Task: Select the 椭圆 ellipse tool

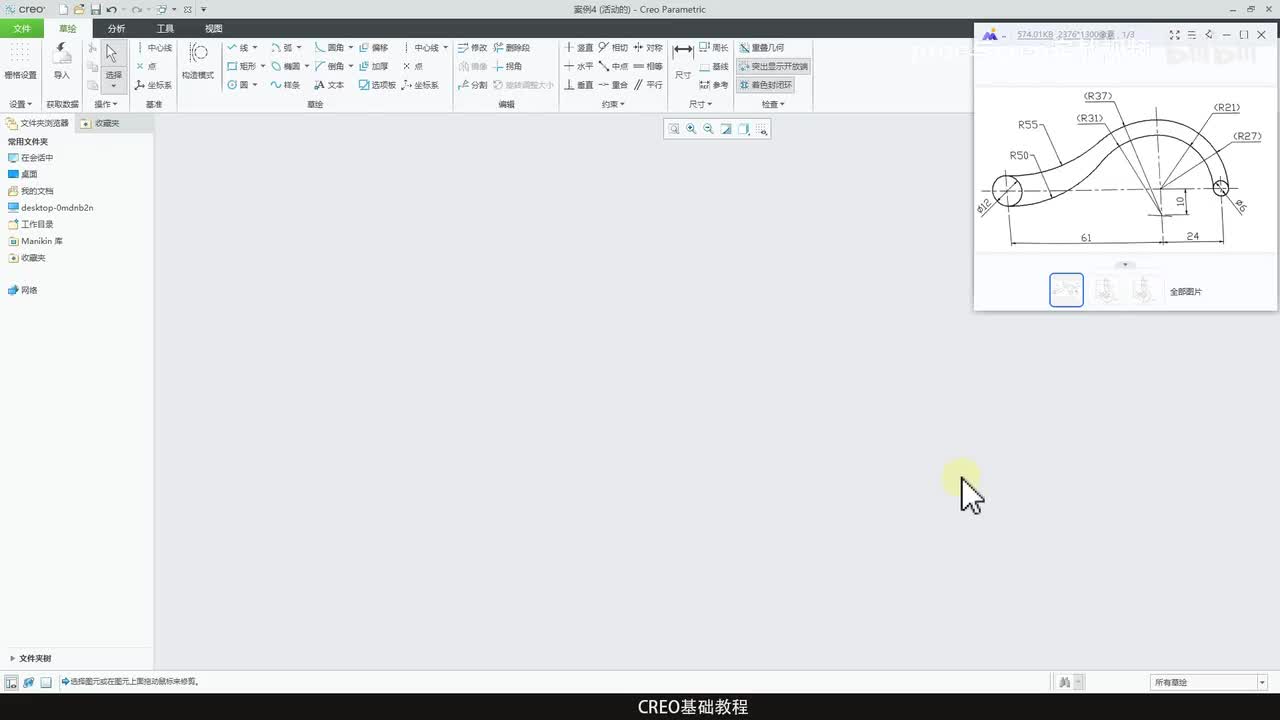Action: [285, 66]
